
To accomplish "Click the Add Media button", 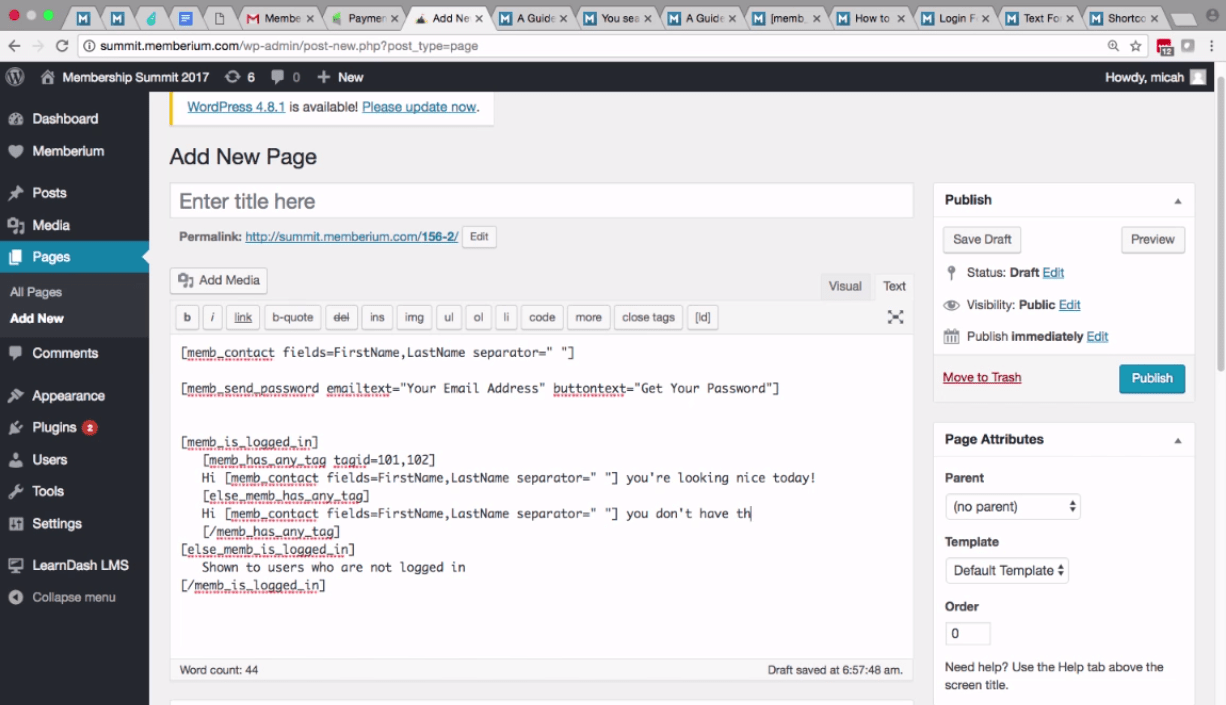I will [219, 280].
